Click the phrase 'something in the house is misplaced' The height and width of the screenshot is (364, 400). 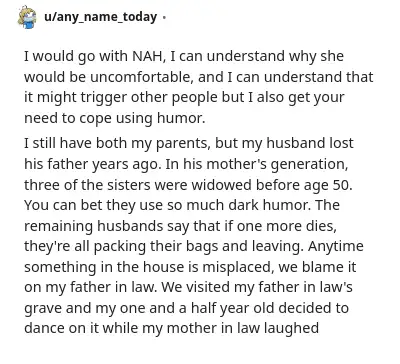[149, 267]
